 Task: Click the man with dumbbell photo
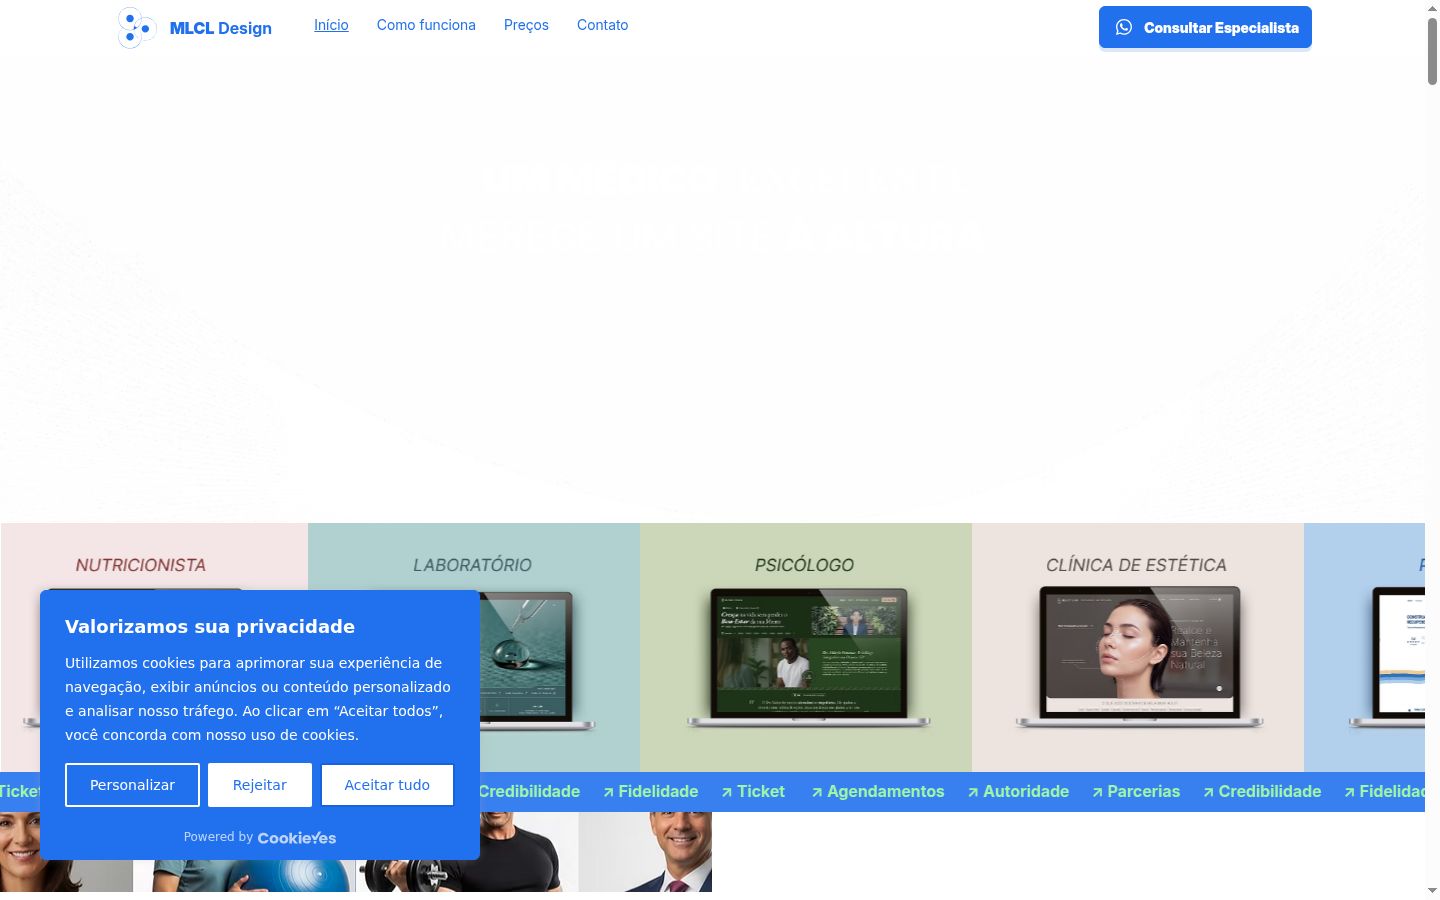pyautogui.click(x=467, y=852)
